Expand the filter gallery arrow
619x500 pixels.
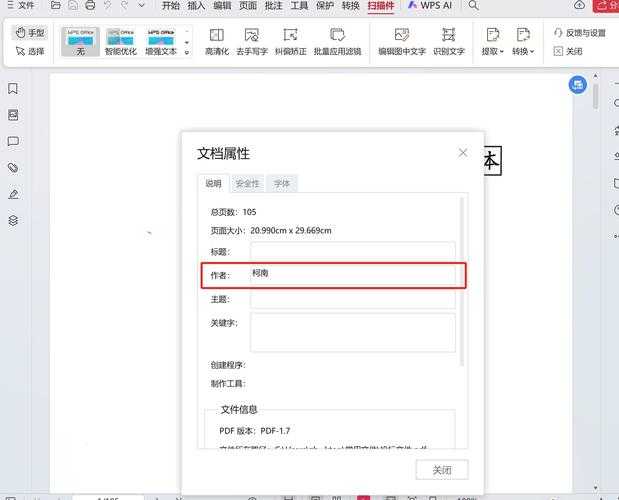(187, 52)
